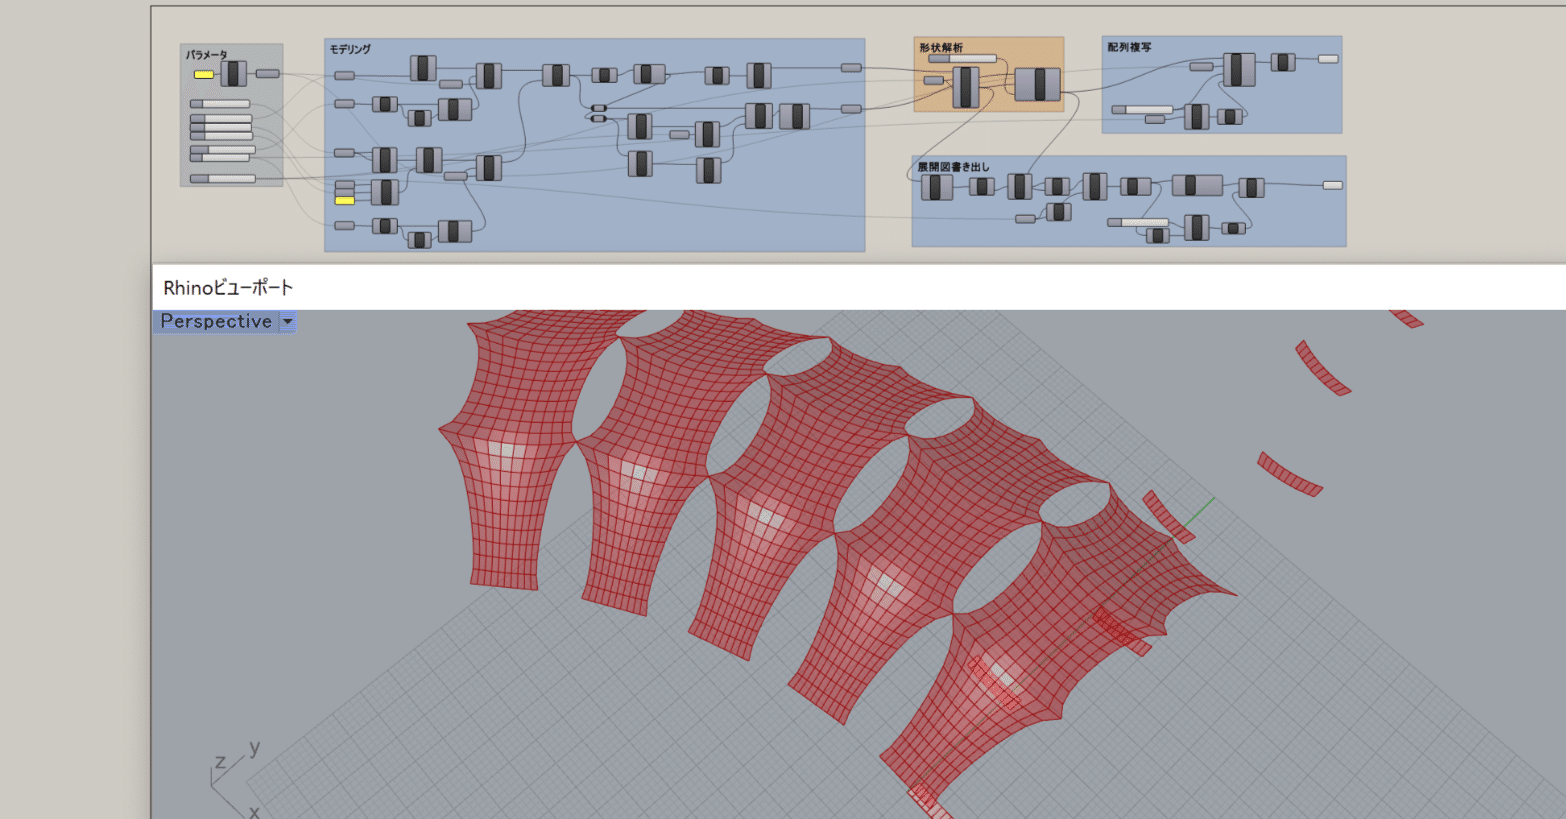1566x819 pixels.
Task: Click the number slider in 展開図書き出し group
Action: (x=1138, y=223)
